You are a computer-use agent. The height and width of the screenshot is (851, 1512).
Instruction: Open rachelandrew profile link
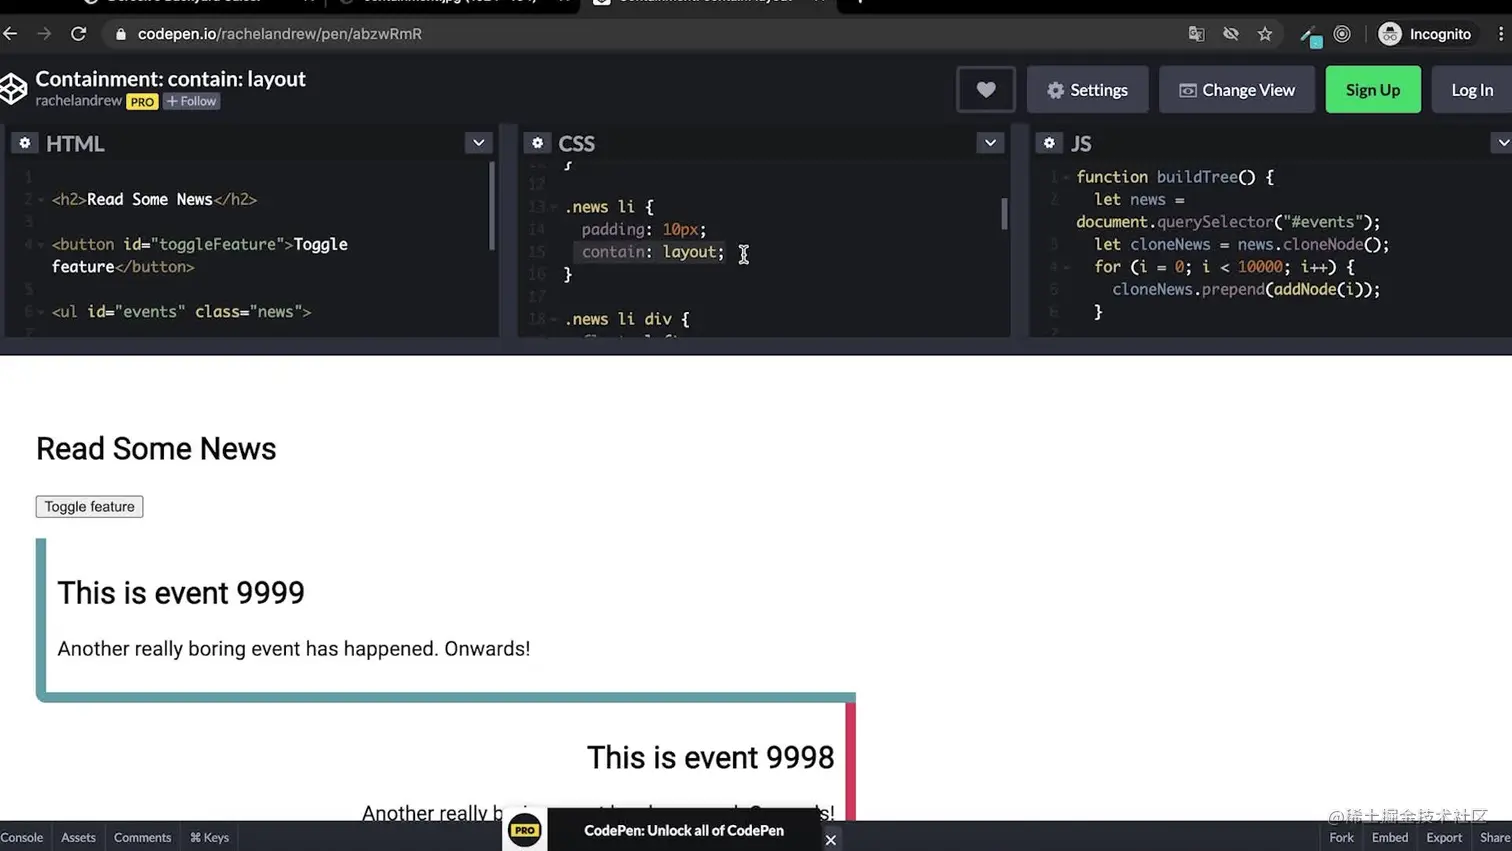click(79, 101)
